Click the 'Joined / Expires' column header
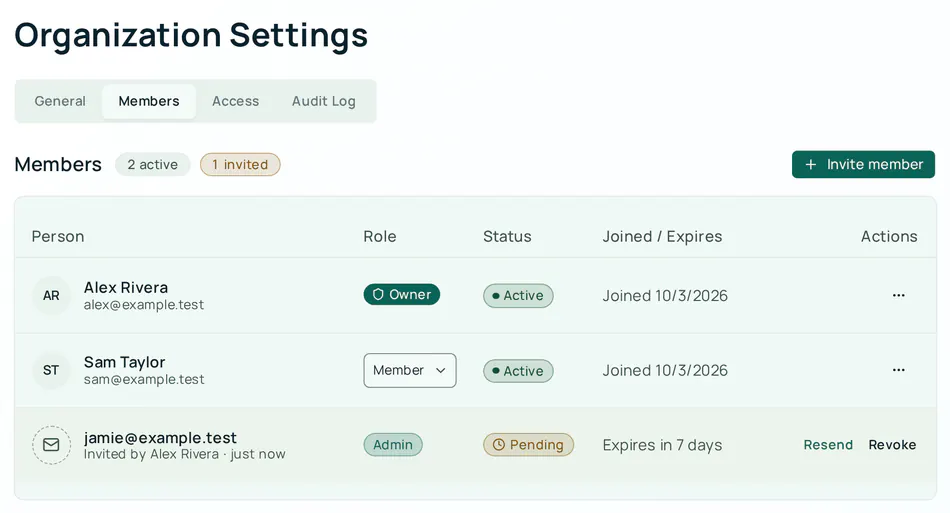This screenshot has width=950, height=513. click(662, 236)
